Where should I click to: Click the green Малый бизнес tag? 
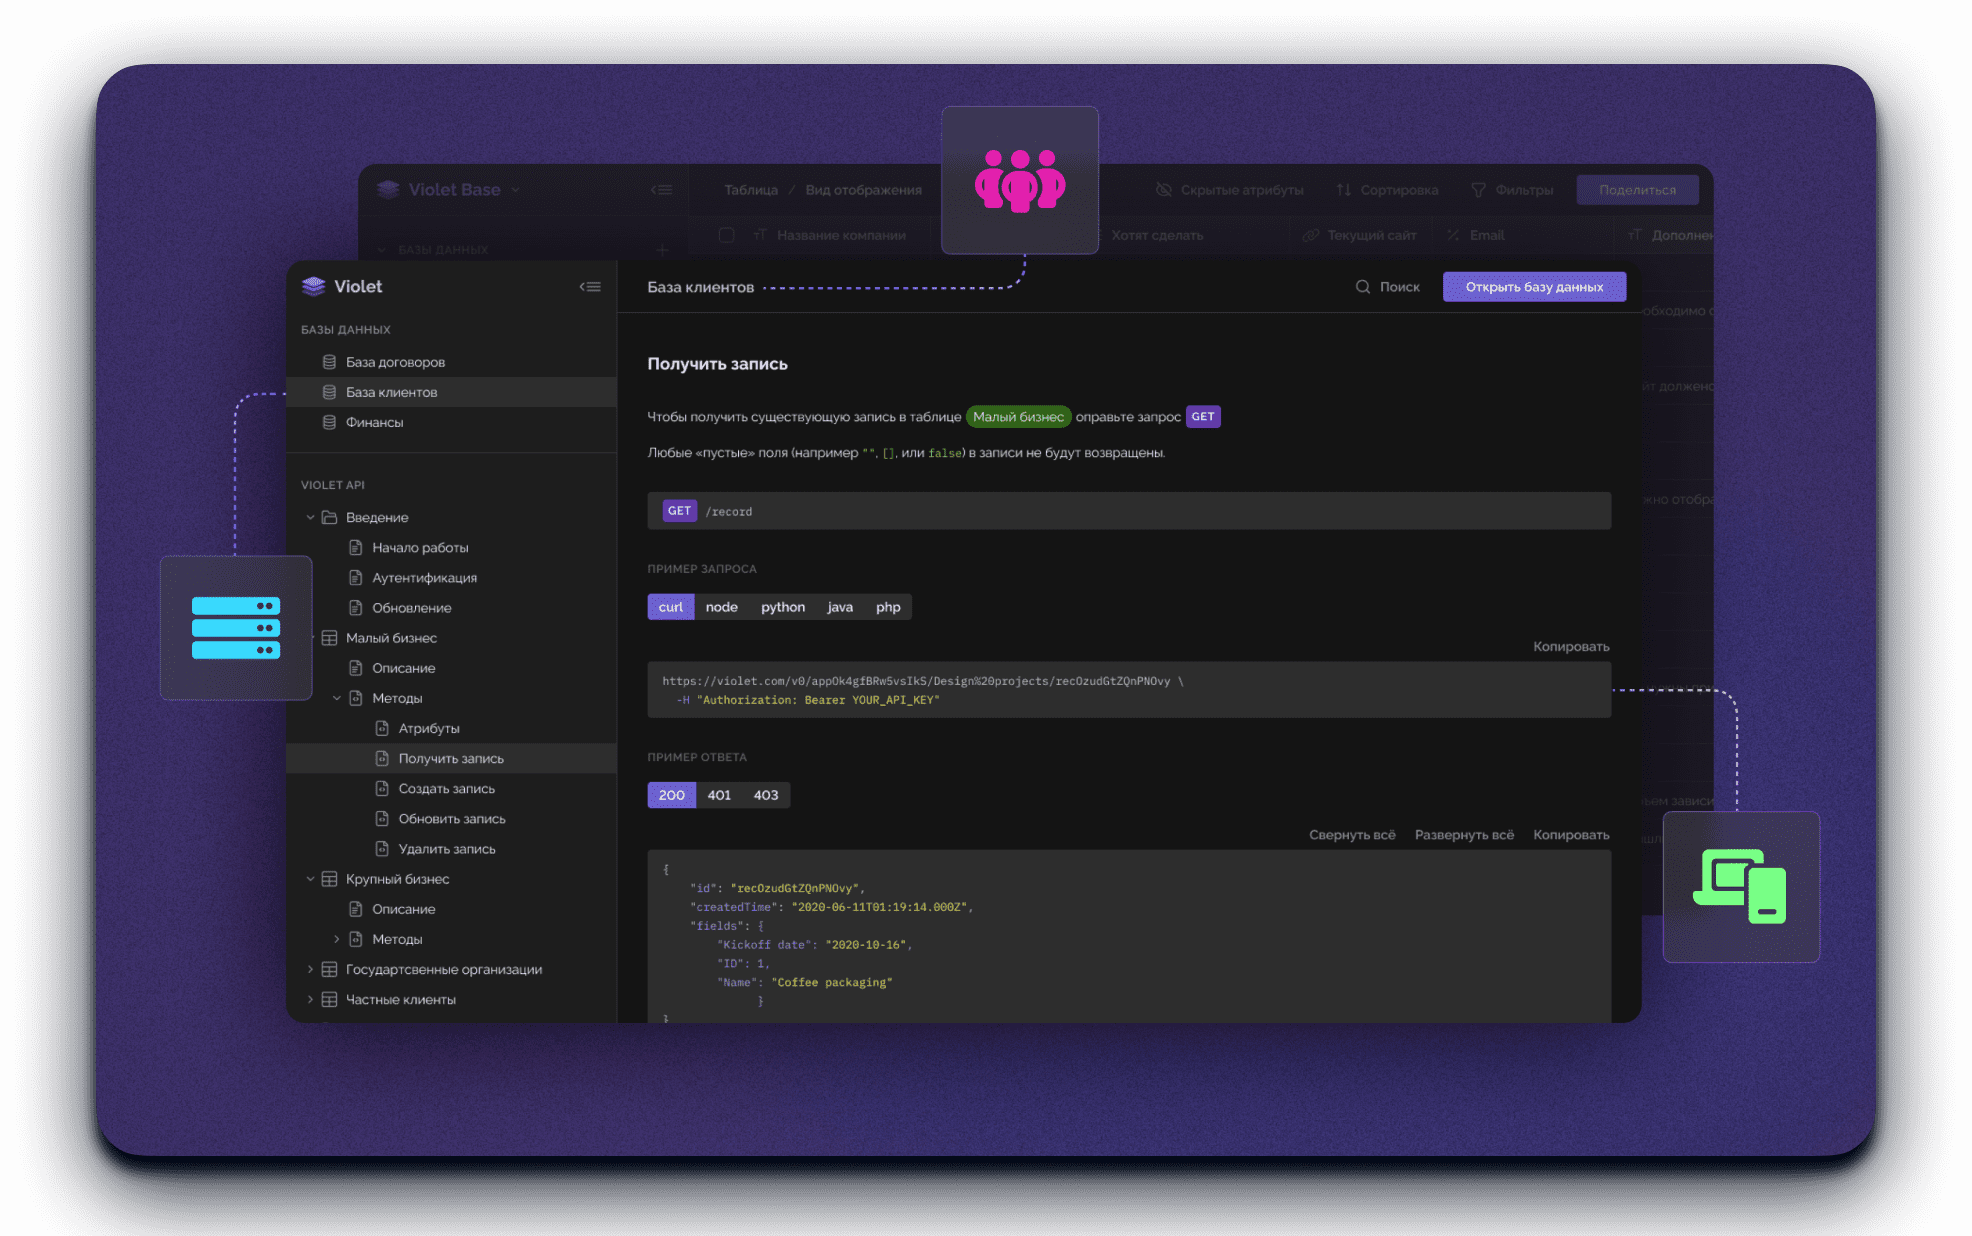click(1018, 417)
